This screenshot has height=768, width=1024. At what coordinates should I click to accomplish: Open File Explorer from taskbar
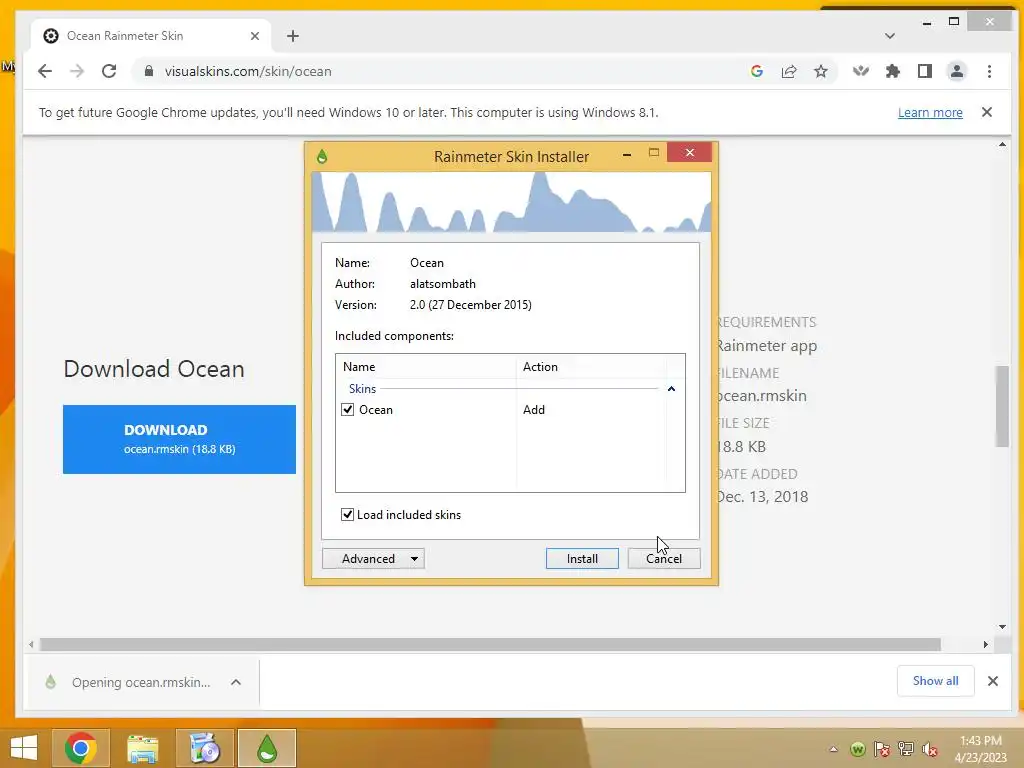pos(142,748)
